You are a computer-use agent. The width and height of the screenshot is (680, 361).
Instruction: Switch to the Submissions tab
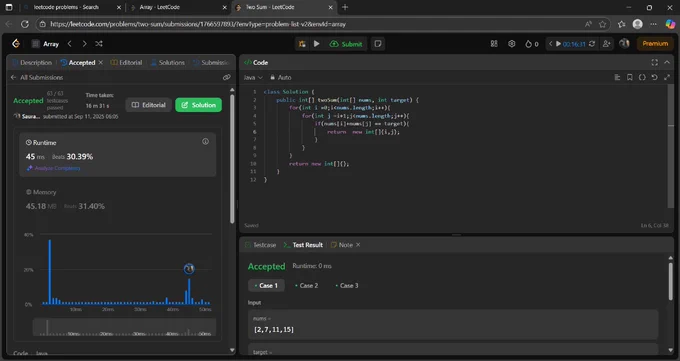(x=211, y=62)
